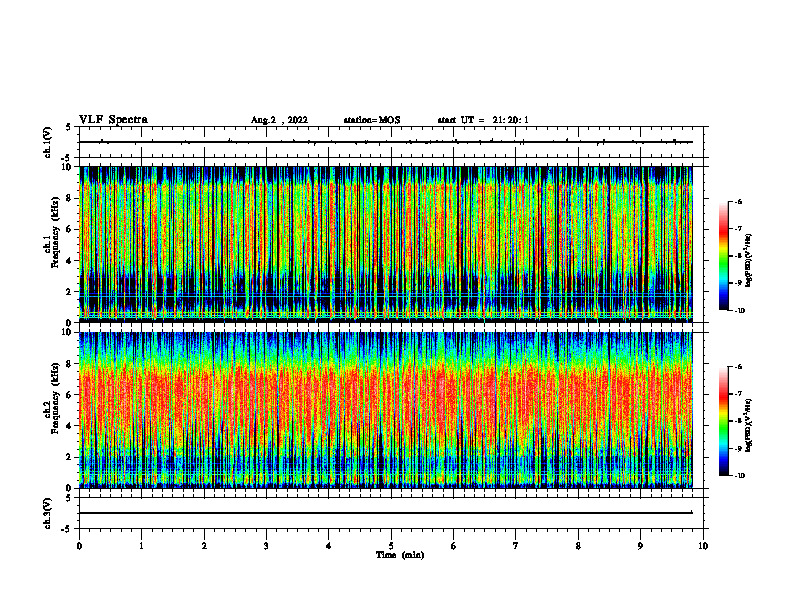Click the ch.1 color scale bar
Screen dimensions: 792x612
pyautogui.click(x=723, y=256)
